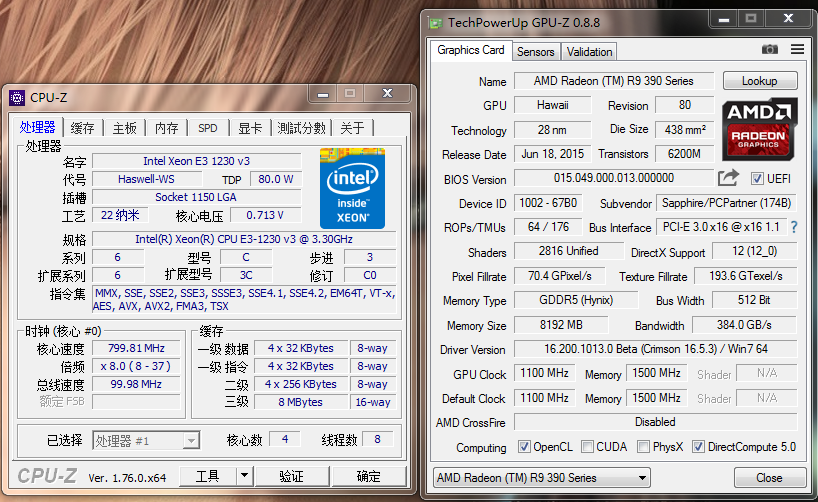Click the CPU-Z title bar app icon
The width and height of the screenshot is (818, 502).
coord(17,98)
